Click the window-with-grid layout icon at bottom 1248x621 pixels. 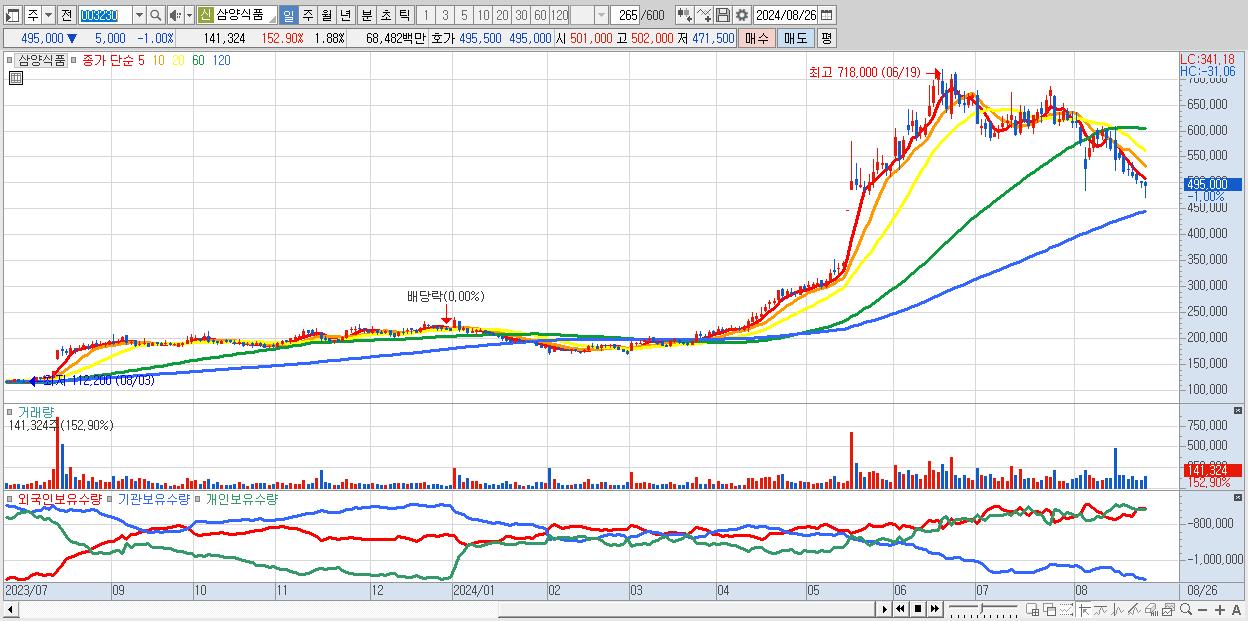click(1033, 609)
